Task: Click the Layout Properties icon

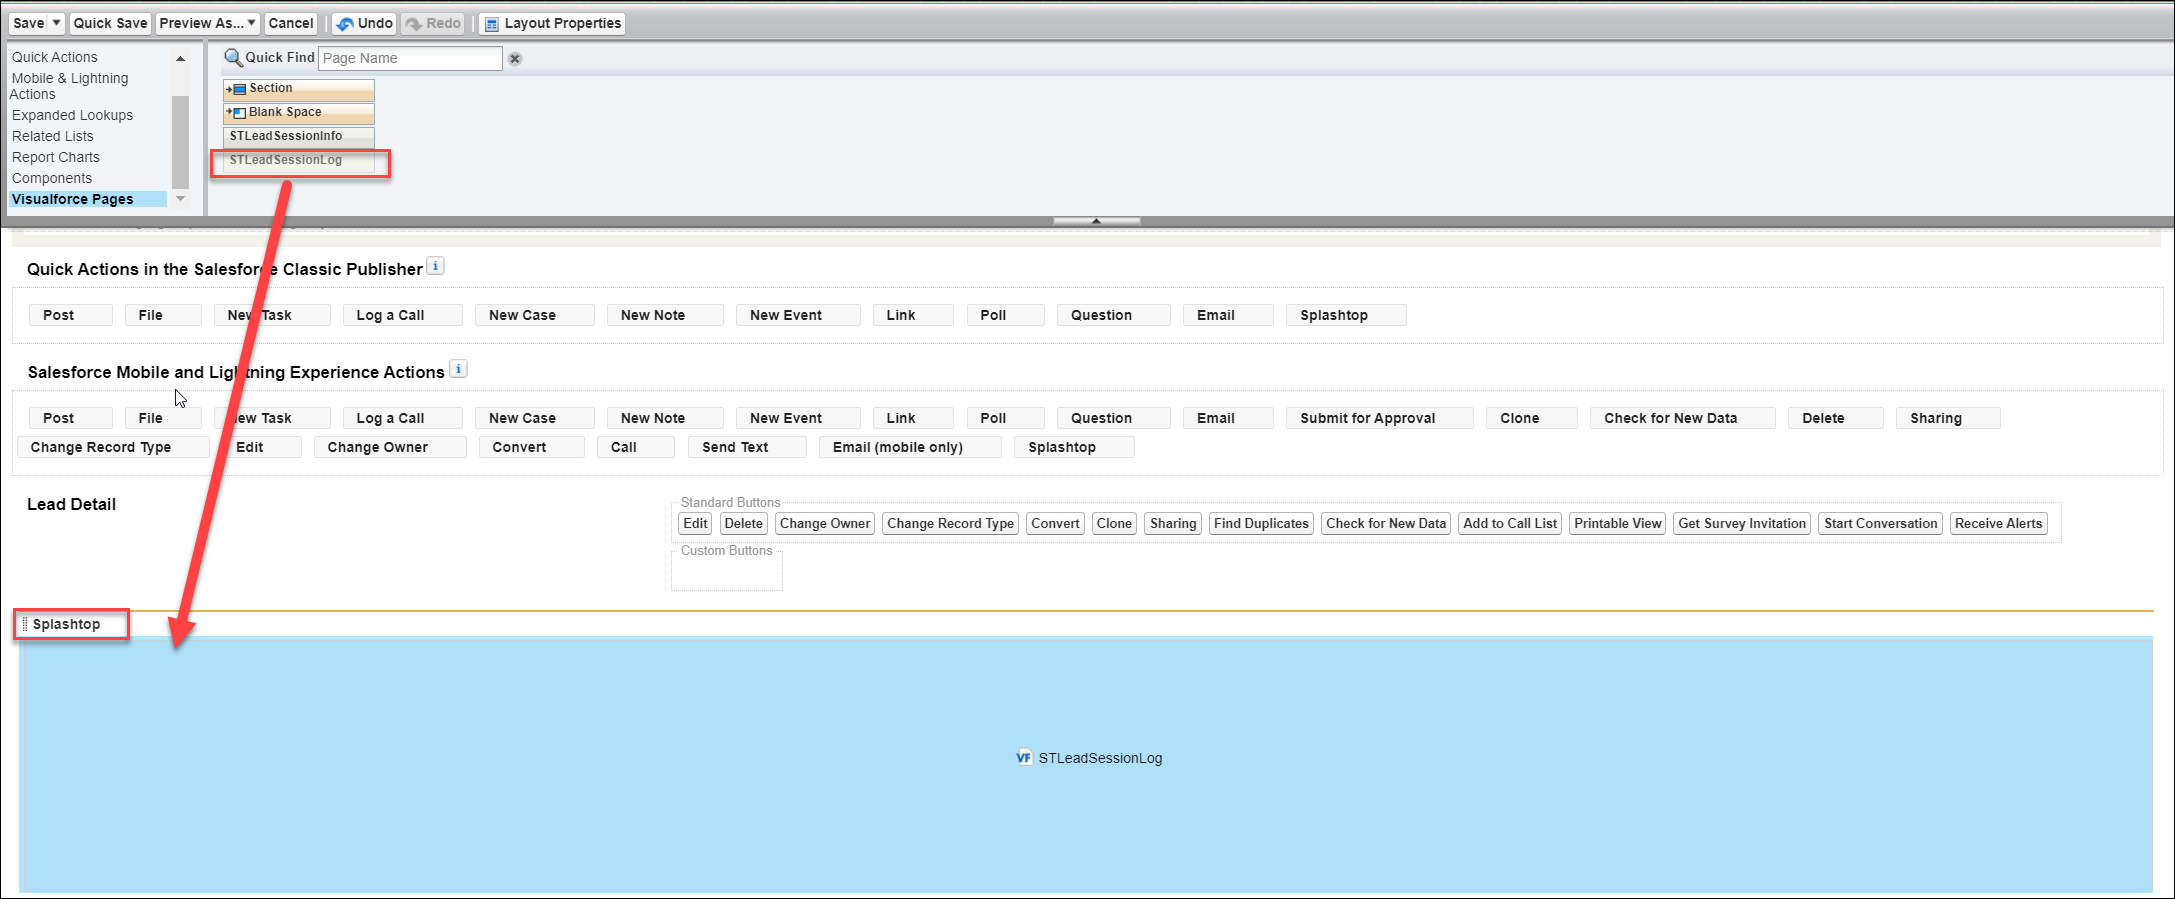Action: (x=491, y=24)
